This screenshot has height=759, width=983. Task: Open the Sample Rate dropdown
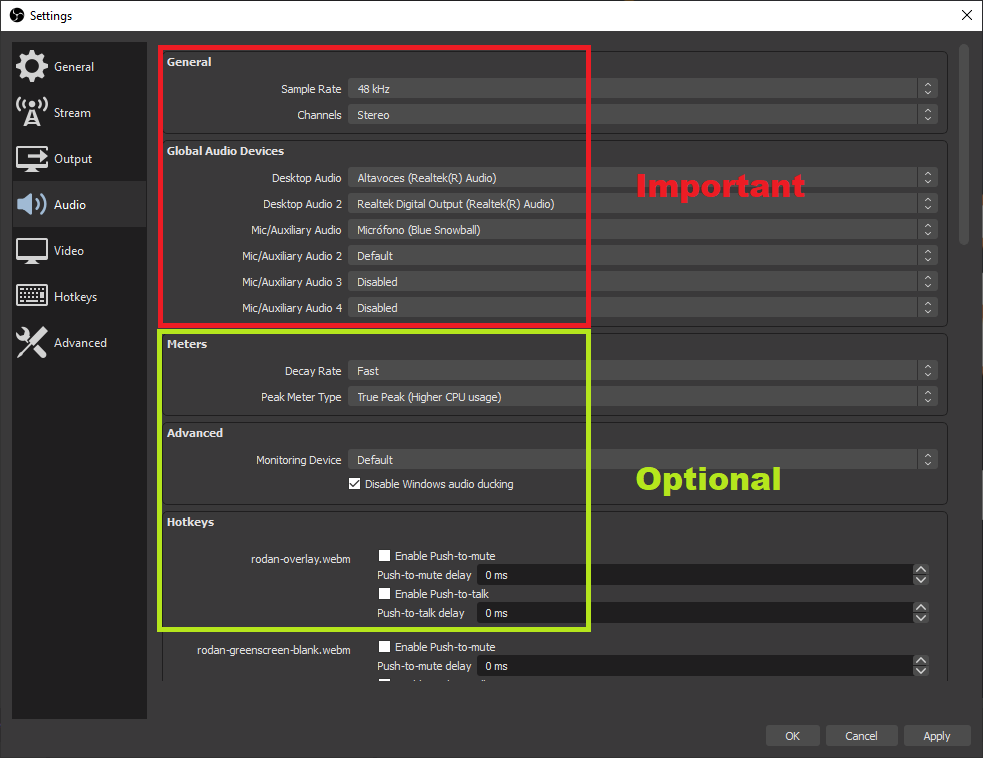pos(642,89)
